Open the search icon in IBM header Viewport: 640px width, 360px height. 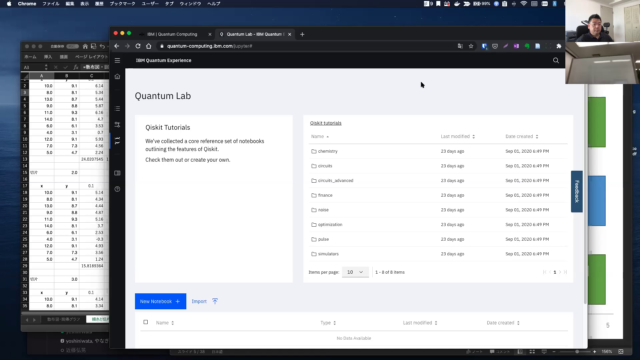[556, 60]
